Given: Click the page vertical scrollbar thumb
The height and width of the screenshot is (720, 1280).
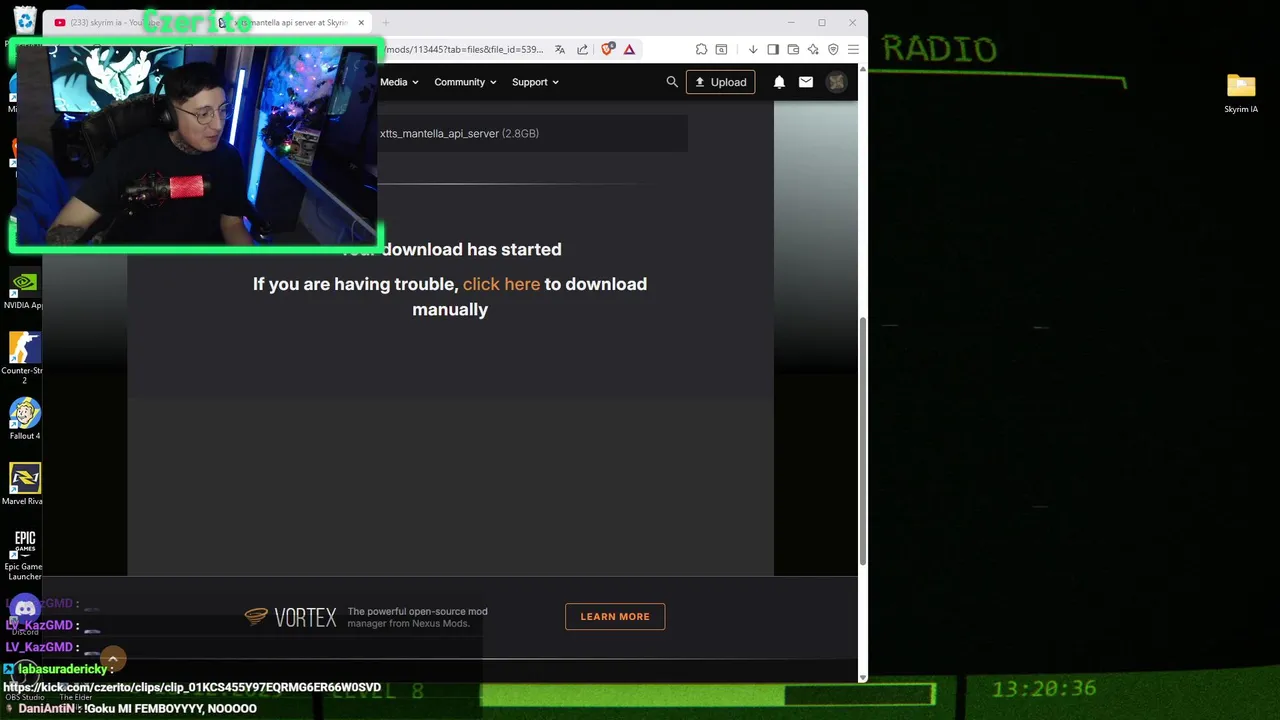Looking at the screenshot, I should tap(863, 442).
